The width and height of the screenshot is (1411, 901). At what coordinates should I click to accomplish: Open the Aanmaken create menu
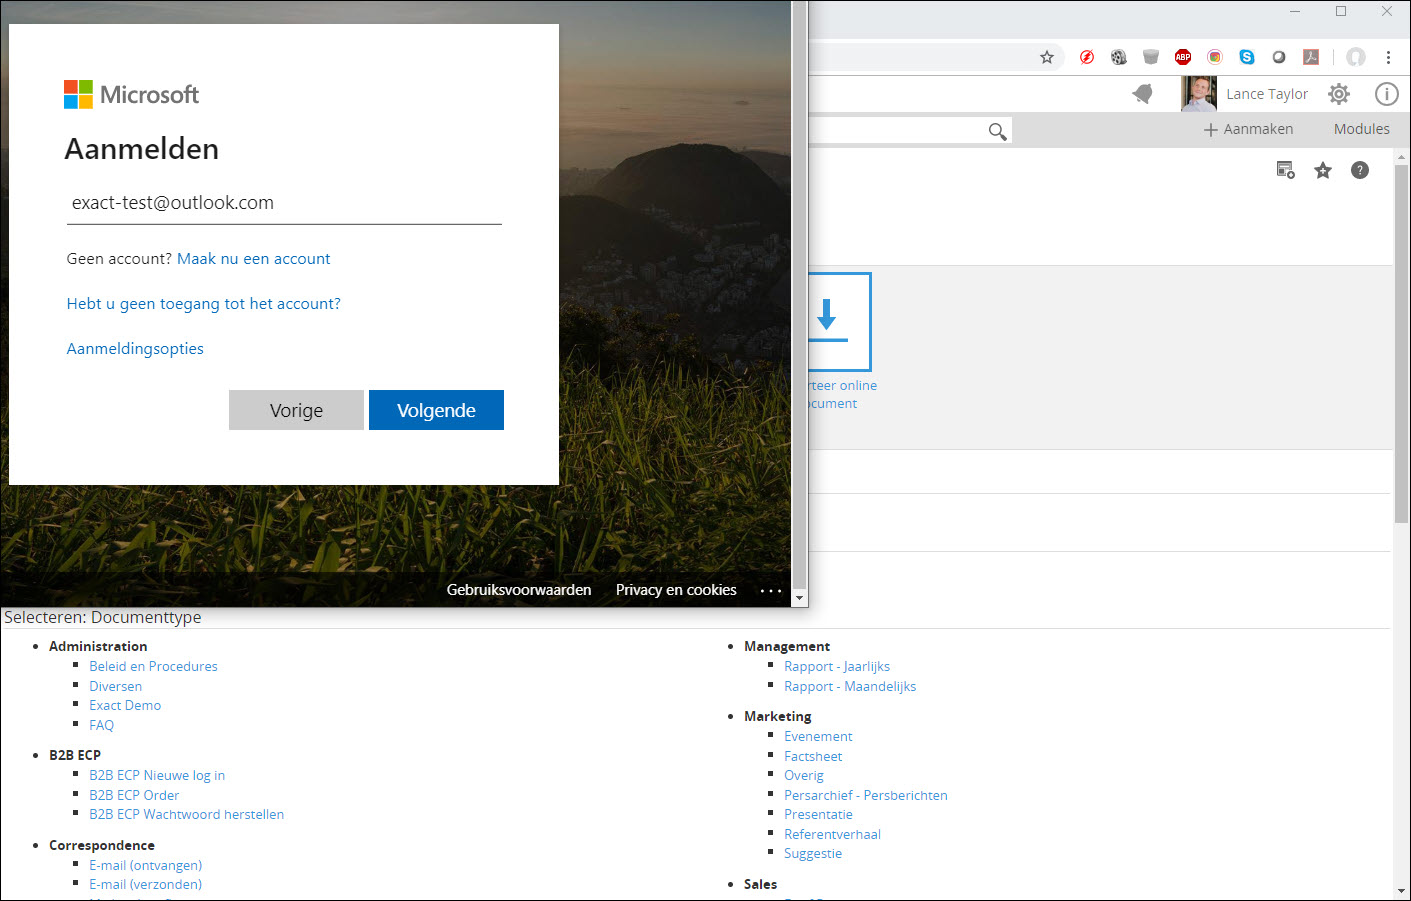(1248, 129)
